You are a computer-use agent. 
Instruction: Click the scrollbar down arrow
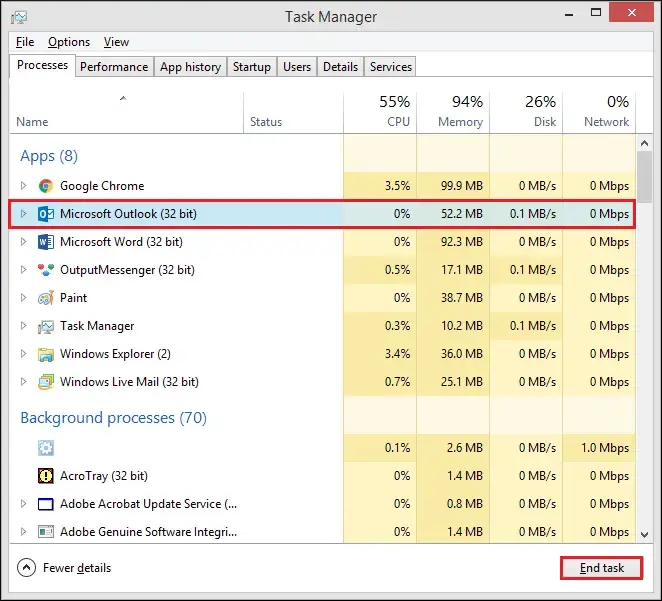(x=644, y=535)
